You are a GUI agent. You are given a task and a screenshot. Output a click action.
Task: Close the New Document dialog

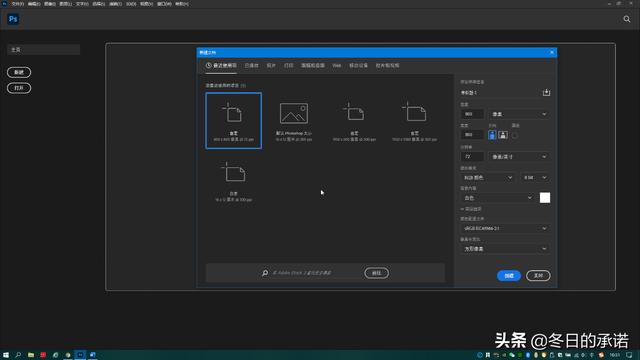point(552,53)
